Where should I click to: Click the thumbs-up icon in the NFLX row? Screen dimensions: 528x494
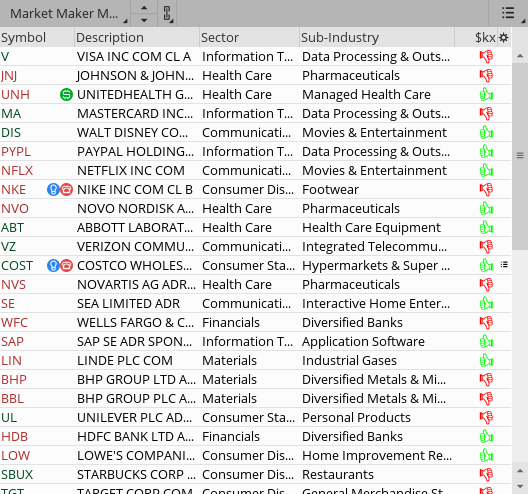pos(486,170)
